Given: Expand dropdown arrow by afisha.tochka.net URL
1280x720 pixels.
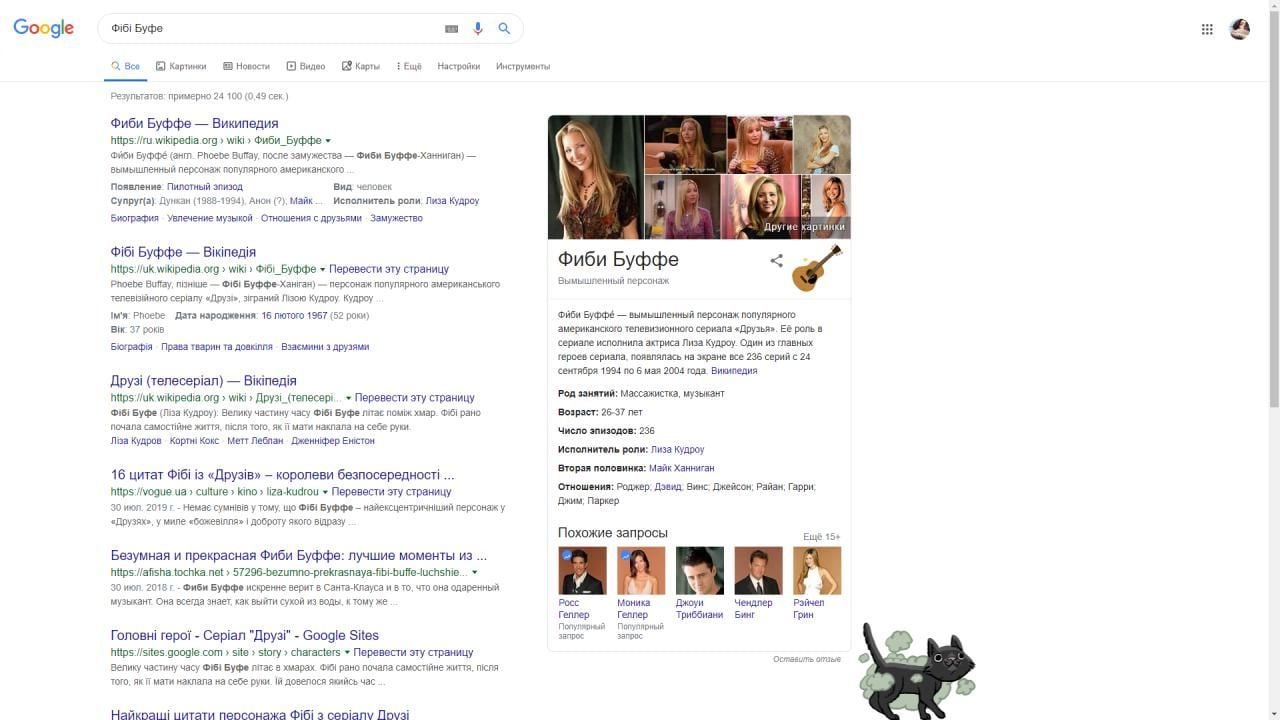Looking at the screenshot, I should (x=474, y=573).
